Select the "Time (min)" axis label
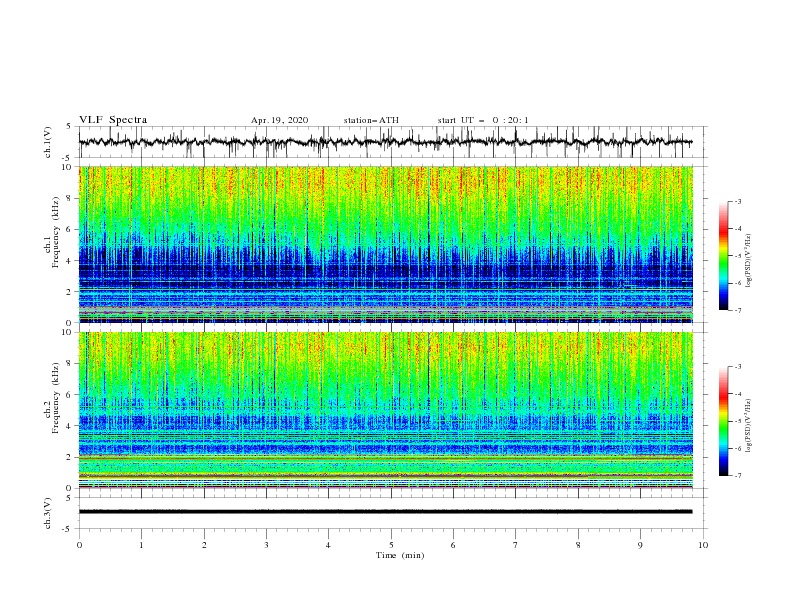 pyautogui.click(x=400, y=555)
